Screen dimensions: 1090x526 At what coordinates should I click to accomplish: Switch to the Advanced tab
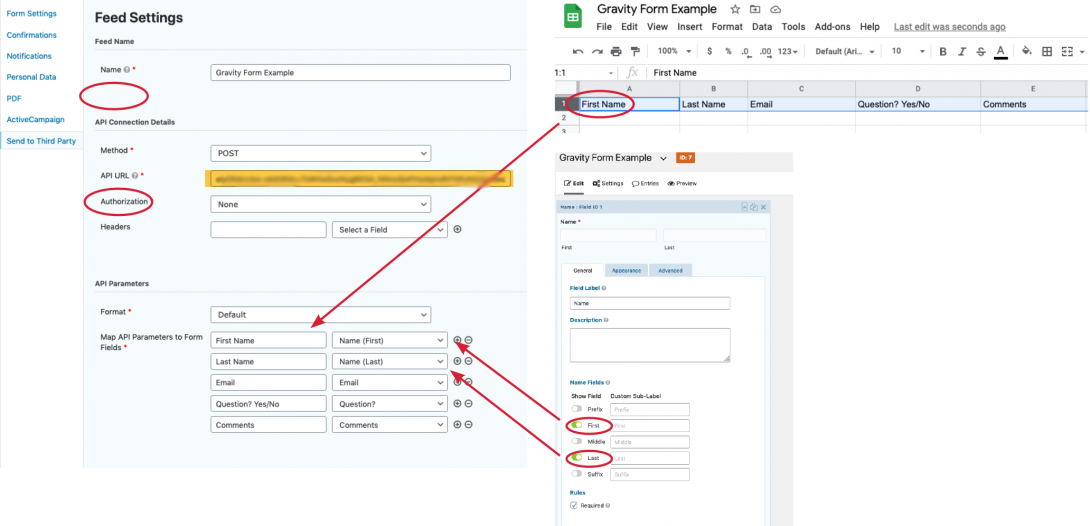click(671, 270)
